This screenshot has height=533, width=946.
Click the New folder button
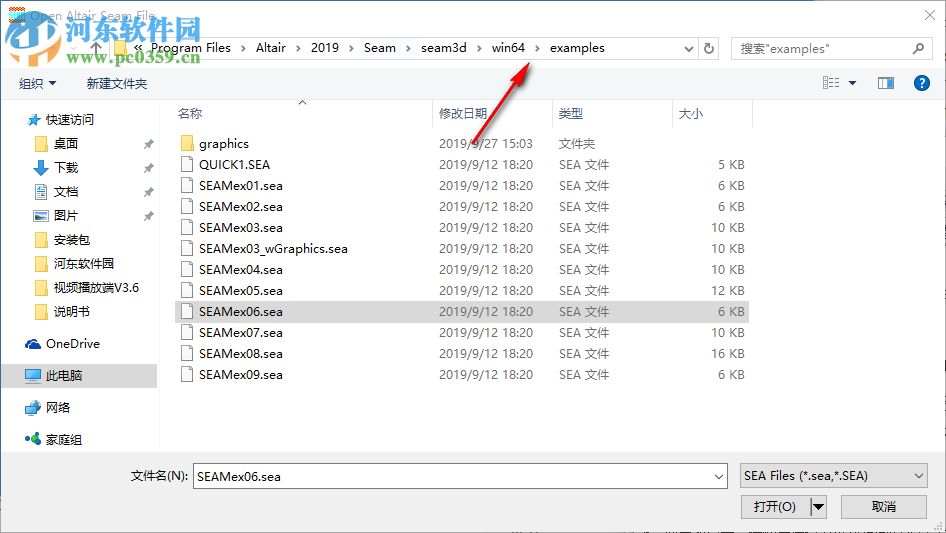[x=116, y=83]
